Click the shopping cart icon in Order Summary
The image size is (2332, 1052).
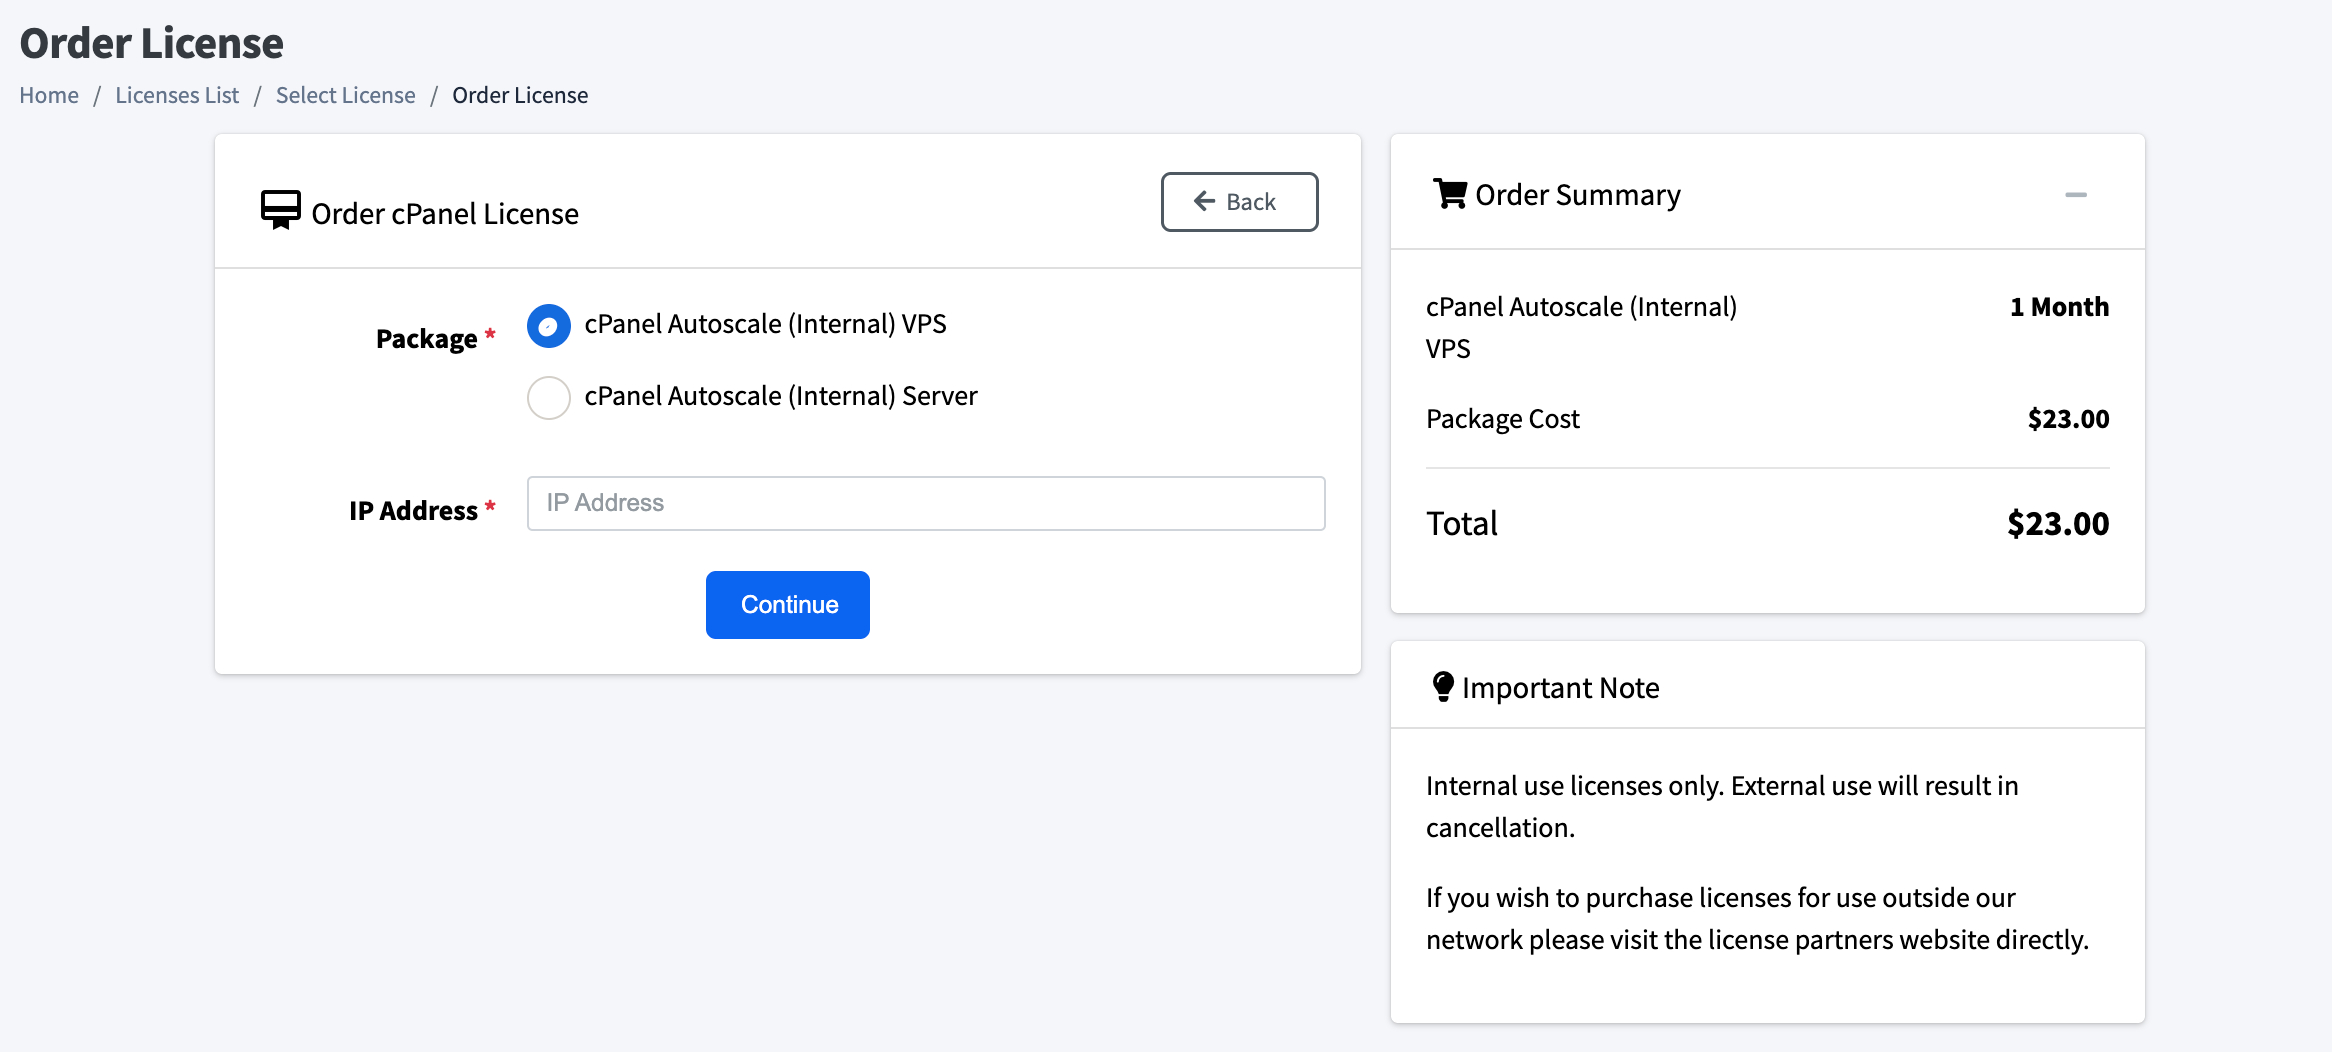1450,193
